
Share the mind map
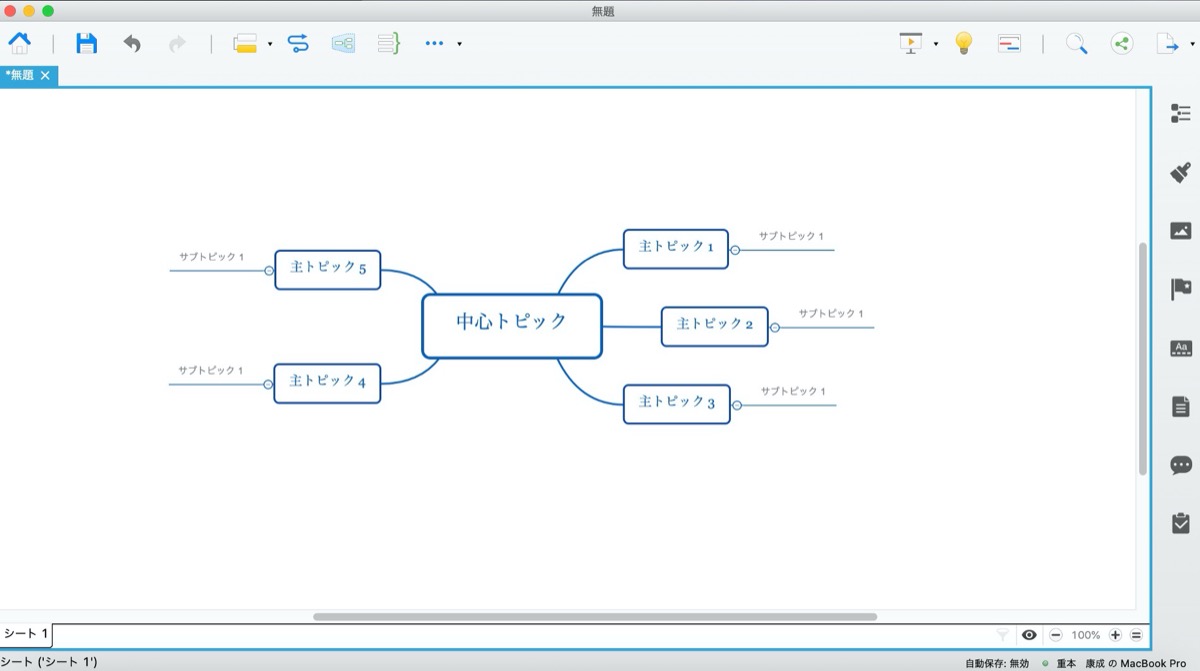click(1122, 43)
